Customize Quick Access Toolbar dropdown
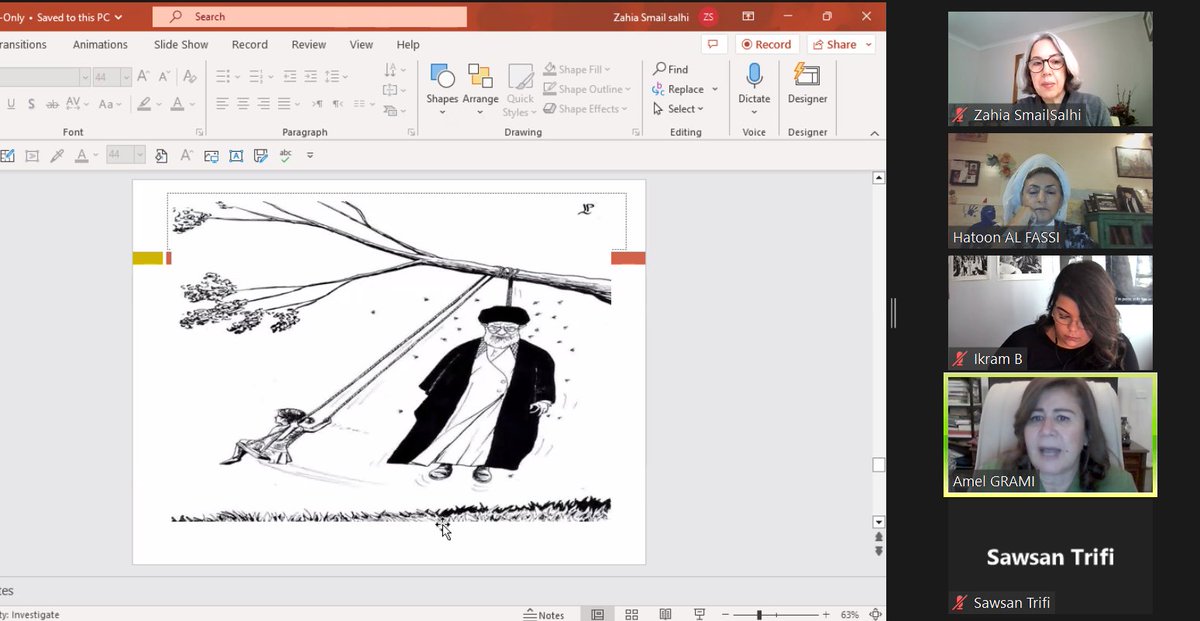The image size is (1200, 621). 310,155
